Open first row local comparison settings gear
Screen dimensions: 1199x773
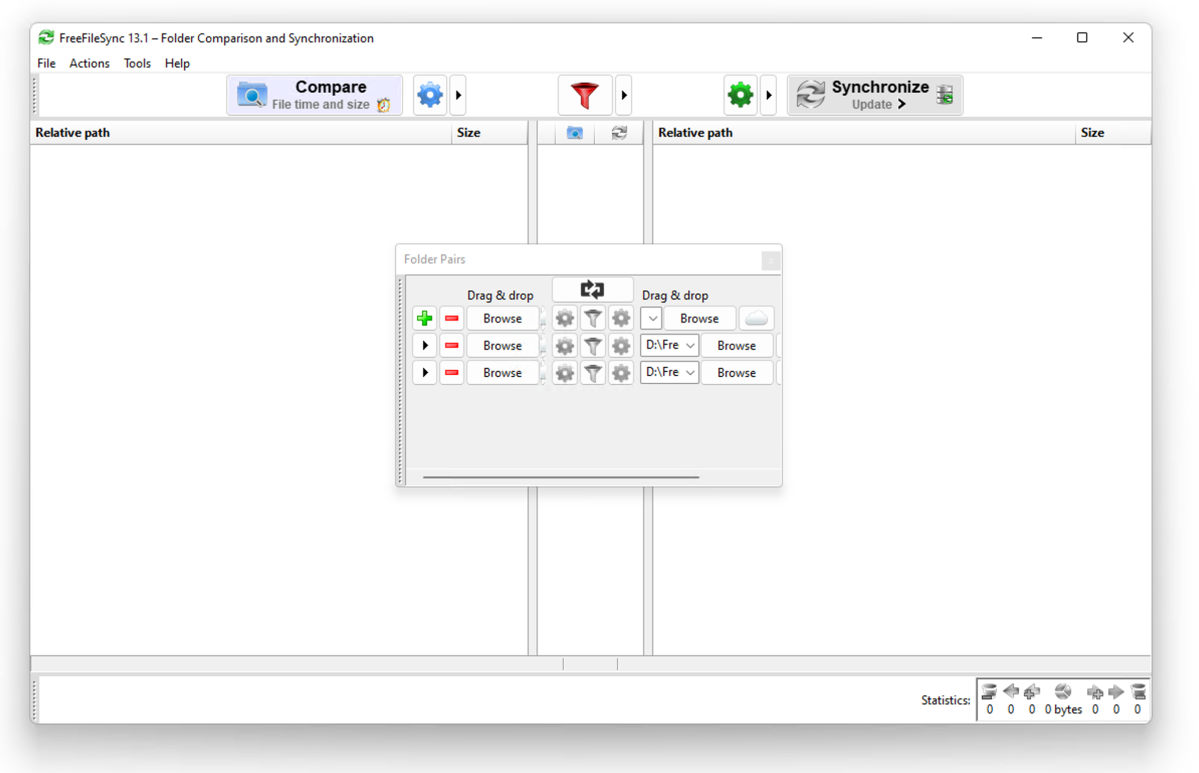tap(564, 318)
